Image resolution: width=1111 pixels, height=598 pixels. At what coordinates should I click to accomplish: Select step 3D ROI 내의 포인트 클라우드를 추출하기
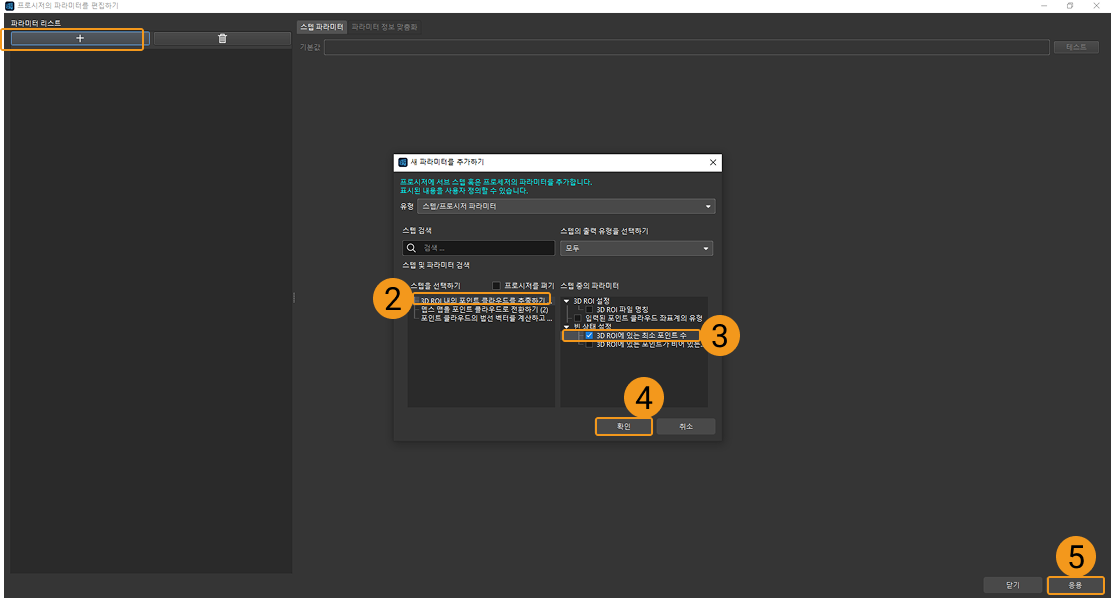click(482, 300)
